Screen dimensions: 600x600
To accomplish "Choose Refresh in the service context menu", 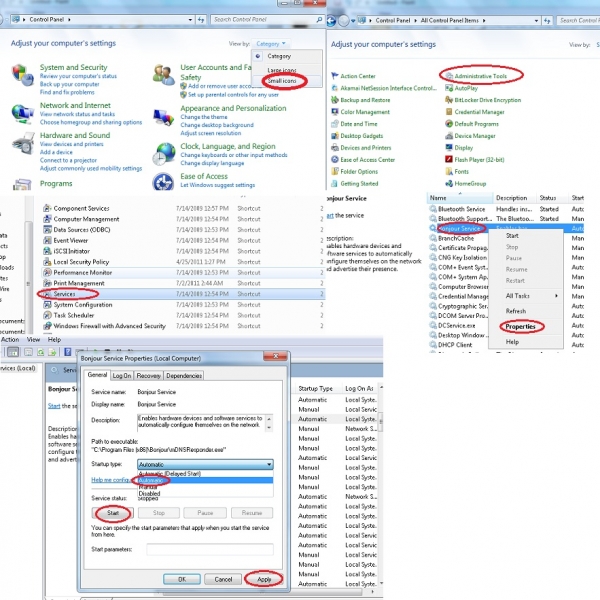I will (x=516, y=311).
